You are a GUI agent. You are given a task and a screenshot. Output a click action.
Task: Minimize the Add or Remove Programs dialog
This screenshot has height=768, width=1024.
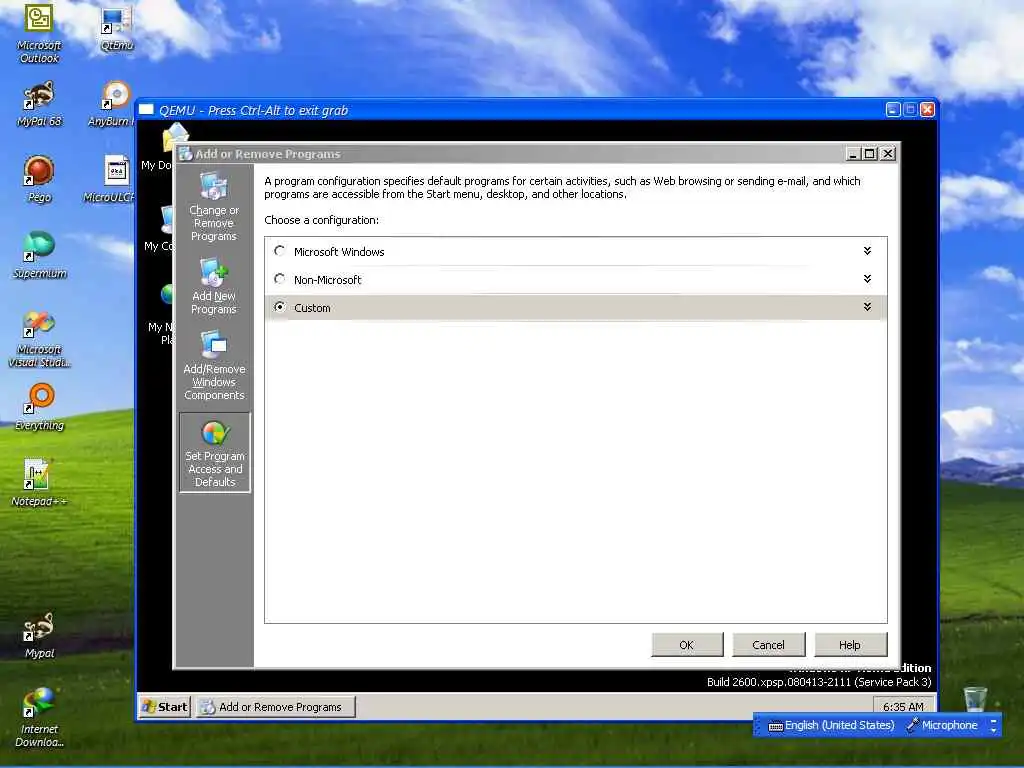click(853, 154)
